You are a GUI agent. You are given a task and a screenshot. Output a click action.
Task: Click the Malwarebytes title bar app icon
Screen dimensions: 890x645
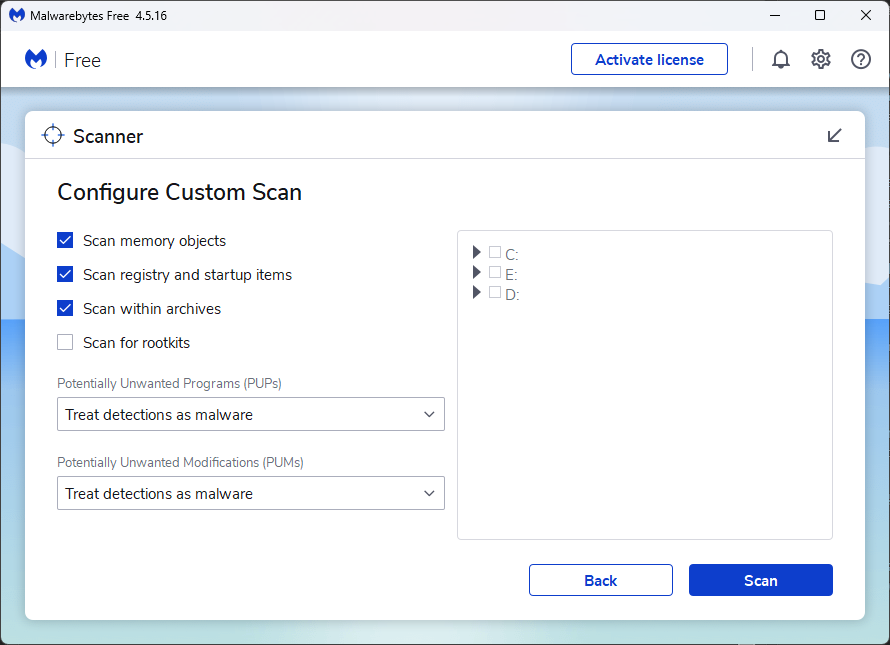(16, 15)
